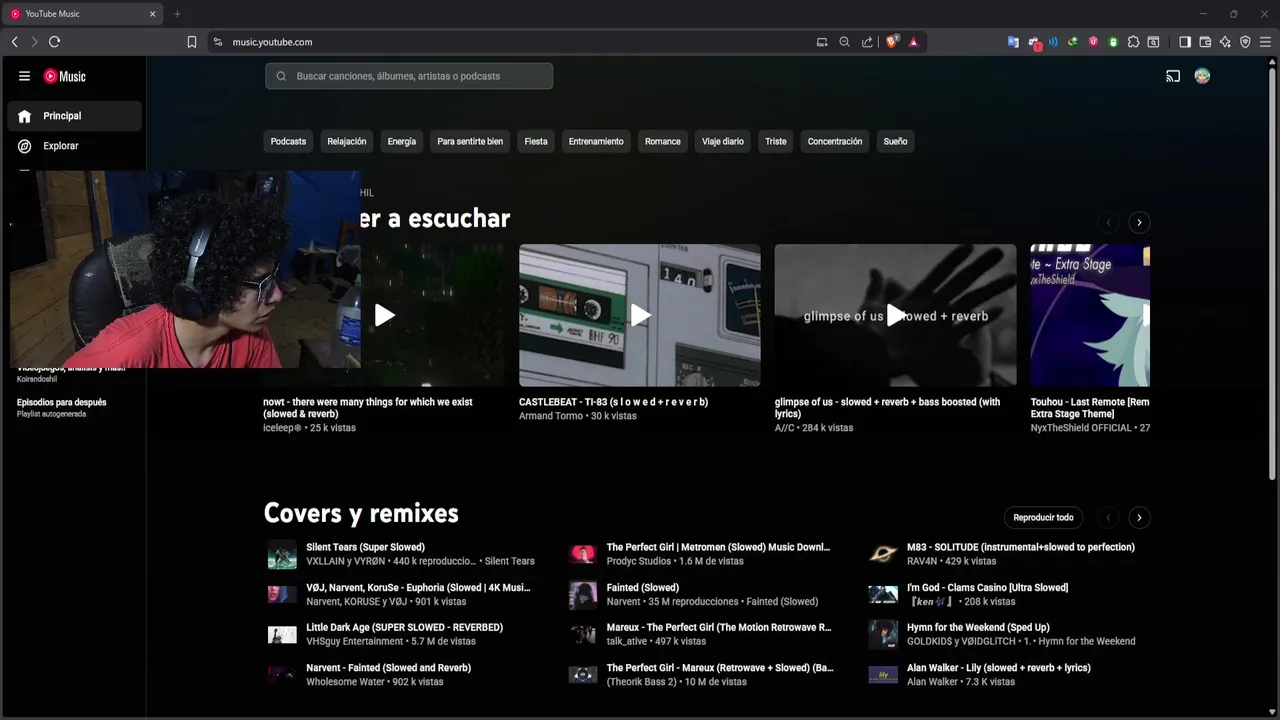Play Silent Tears (Super Slowed) thumbnail
Screen dimensions: 1280x720
(282, 554)
